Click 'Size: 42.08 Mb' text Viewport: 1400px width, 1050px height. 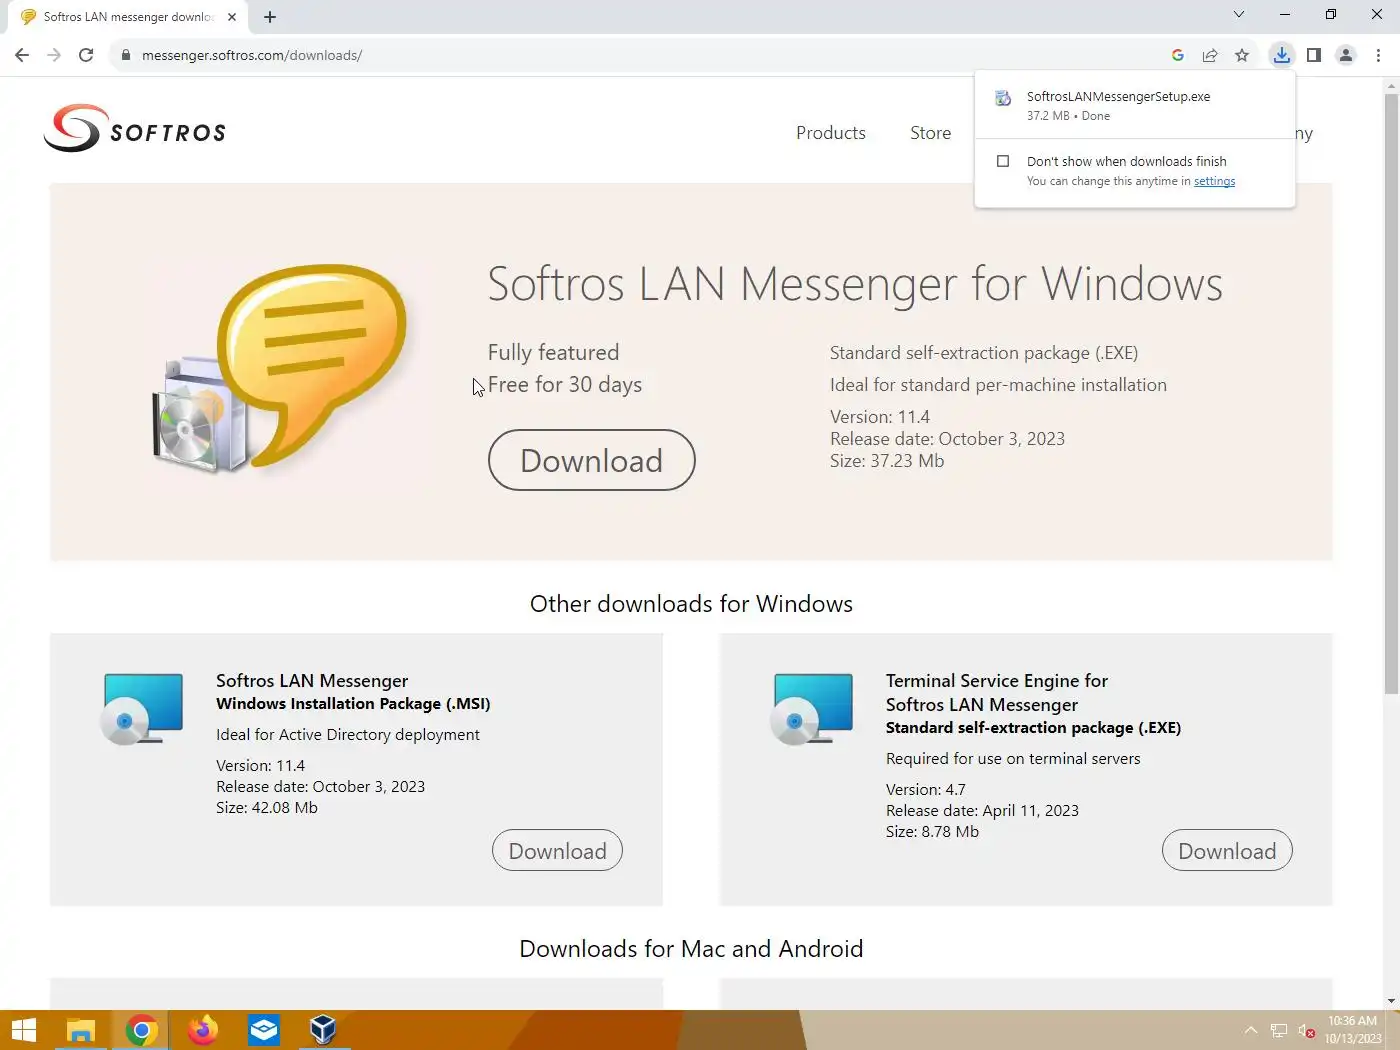click(267, 808)
